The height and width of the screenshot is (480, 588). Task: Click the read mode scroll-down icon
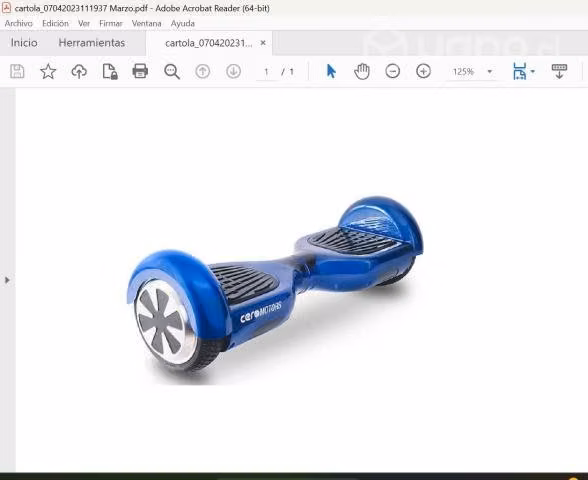tap(559, 71)
